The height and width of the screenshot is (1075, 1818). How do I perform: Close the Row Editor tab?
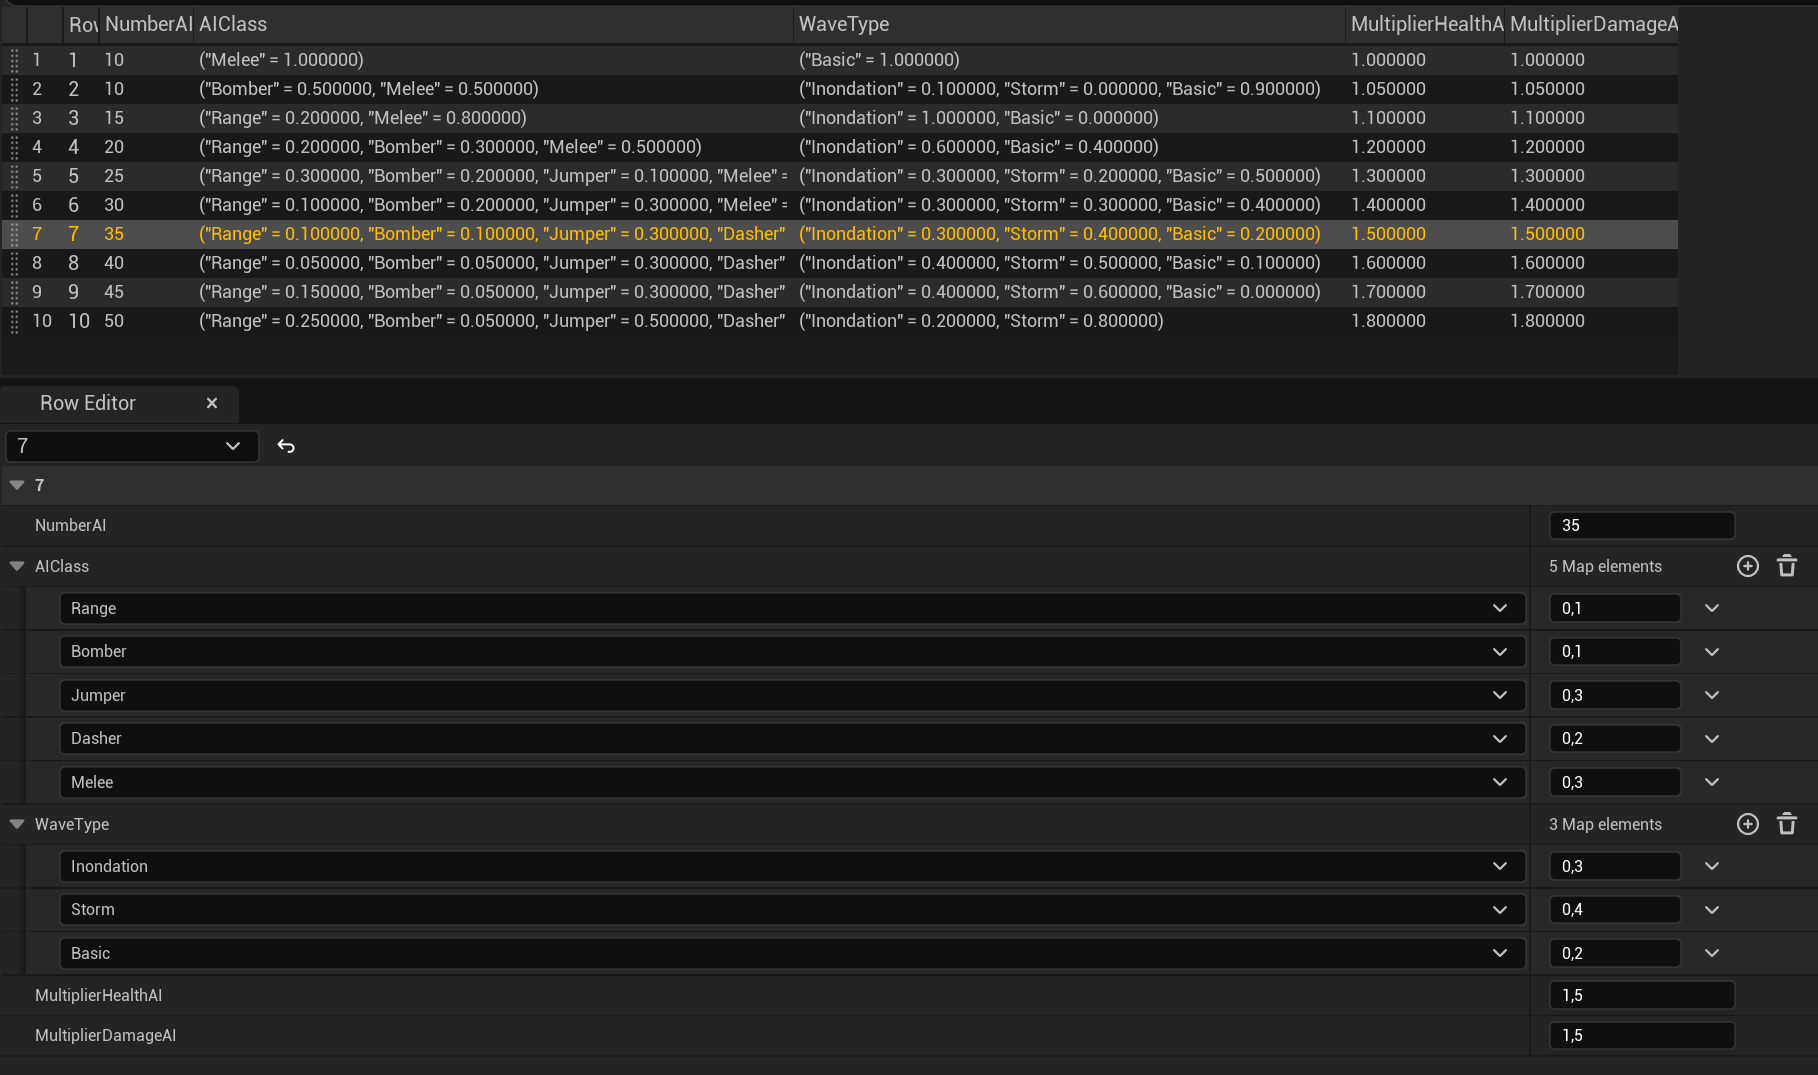[212, 403]
